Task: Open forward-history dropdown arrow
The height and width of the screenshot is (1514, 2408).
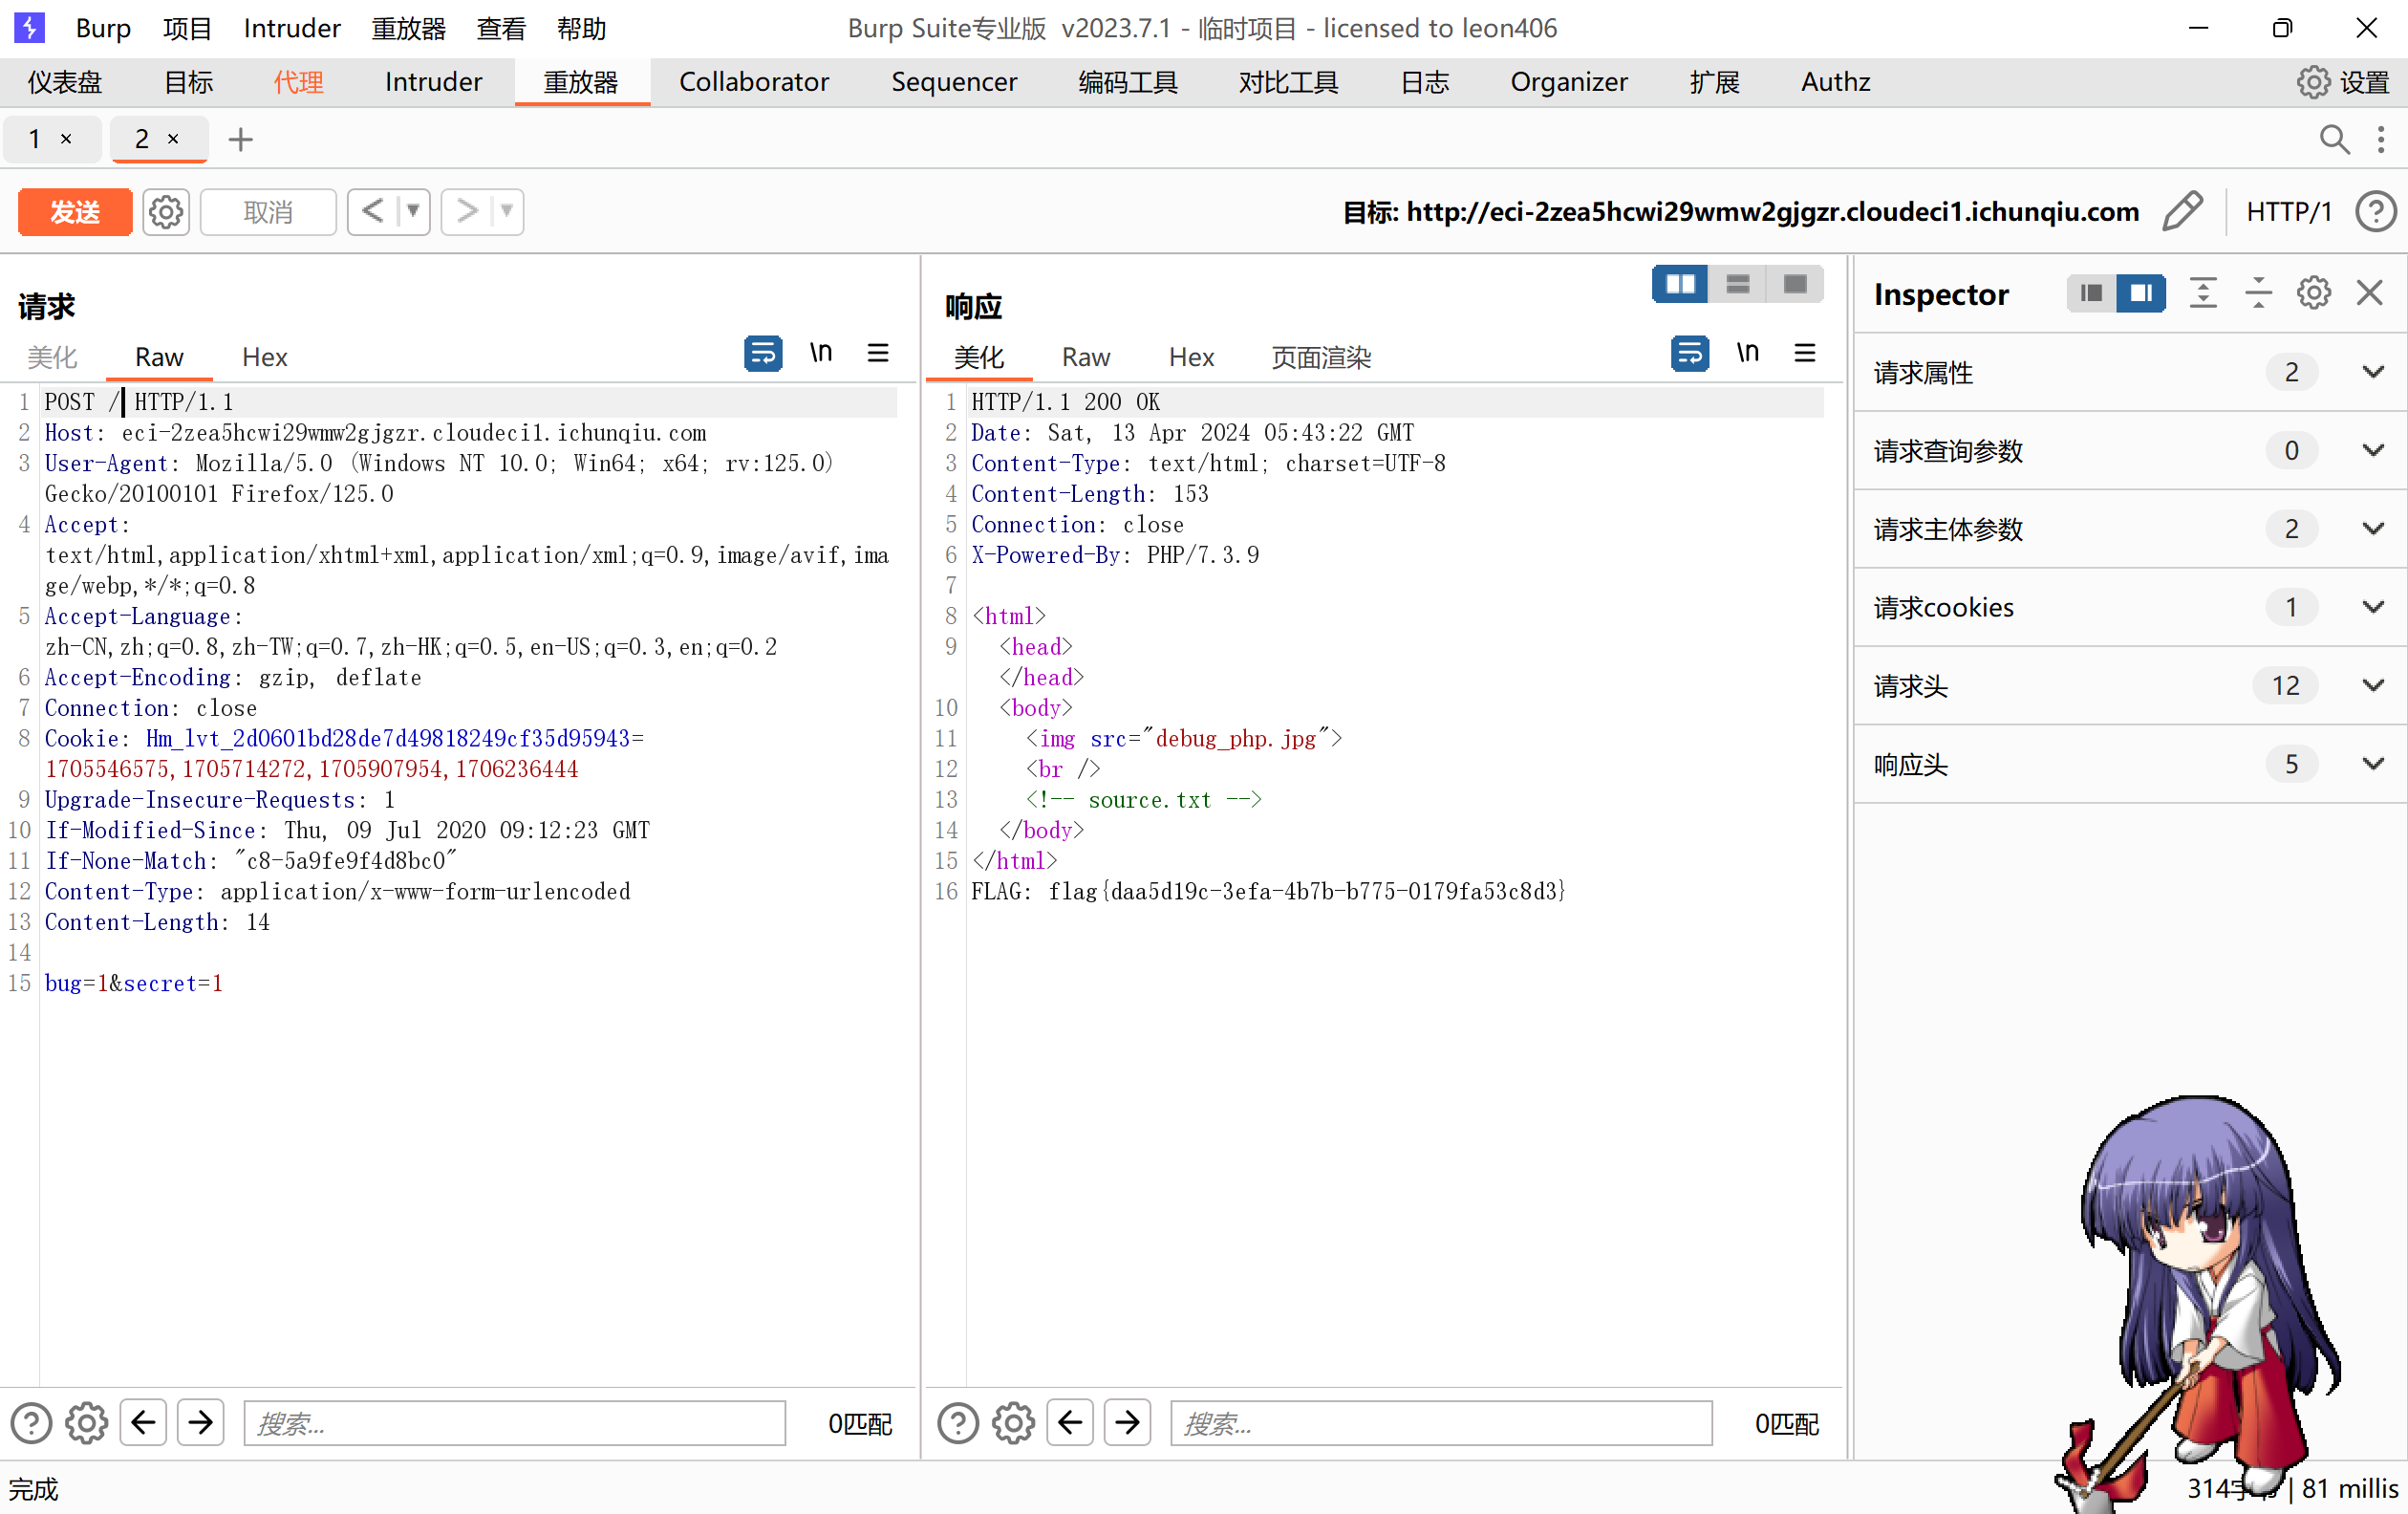Action: pyautogui.click(x=507, y=211)
